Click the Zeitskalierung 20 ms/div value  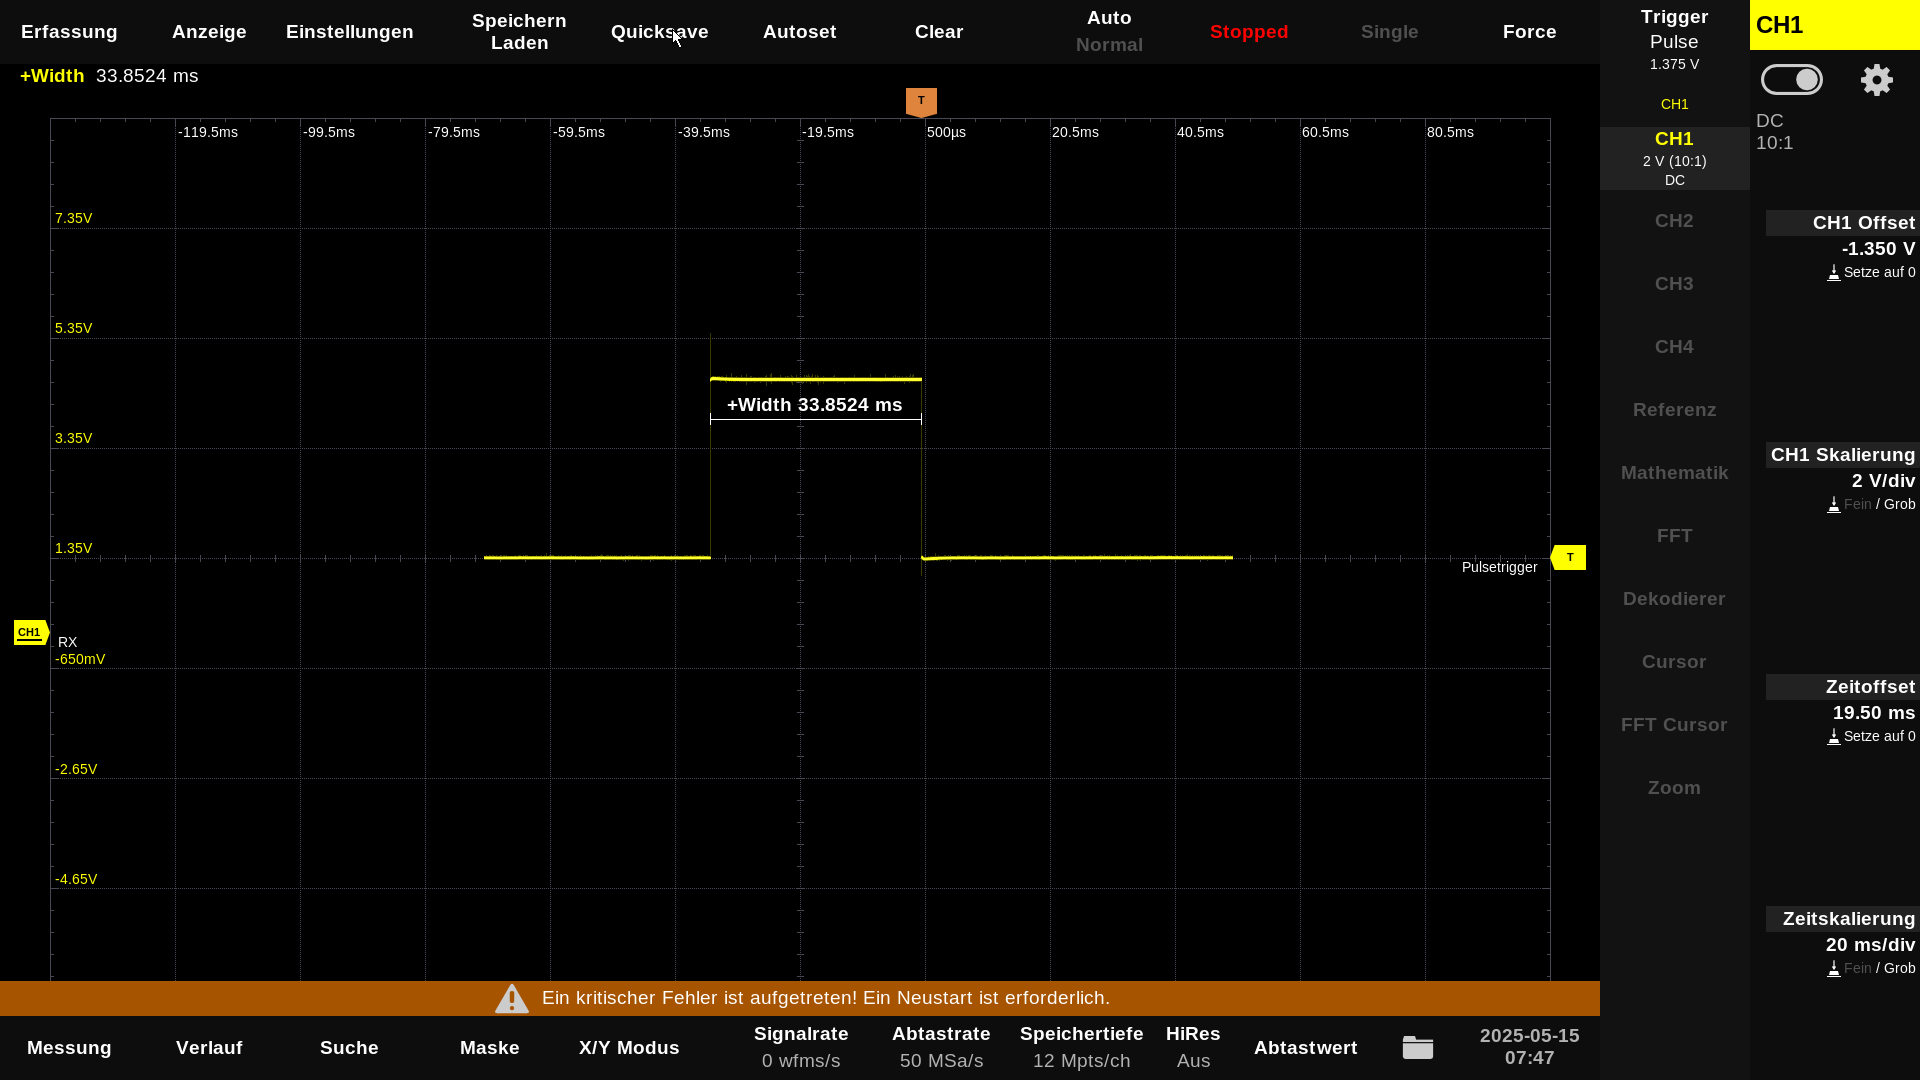coord(1869,945)
